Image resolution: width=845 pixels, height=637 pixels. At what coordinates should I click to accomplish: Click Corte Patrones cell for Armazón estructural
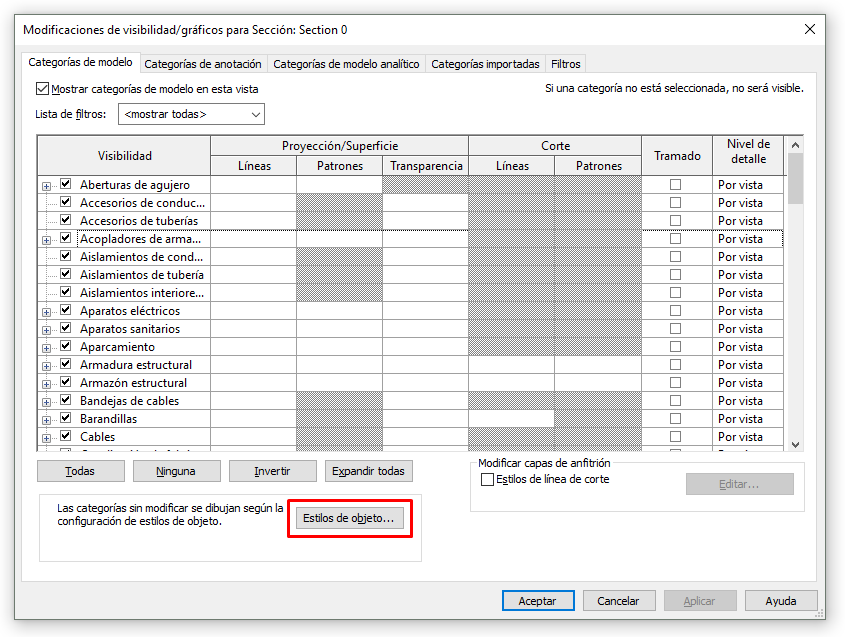[x=598, y=383]
